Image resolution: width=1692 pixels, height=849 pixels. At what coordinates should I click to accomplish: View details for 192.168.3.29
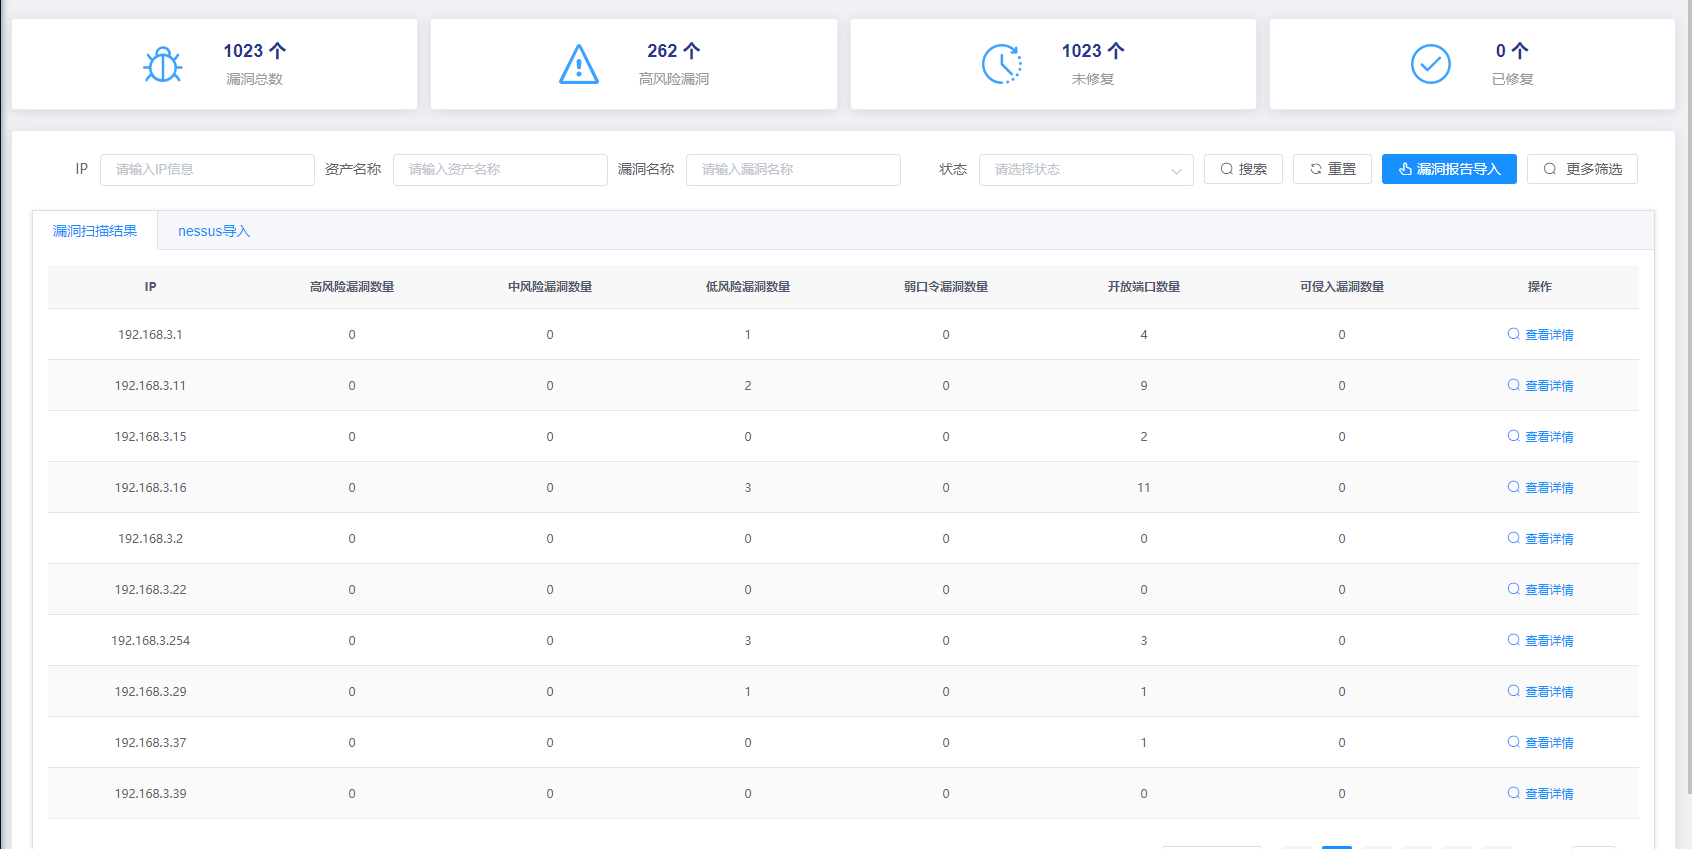[x=1540, y=692]
